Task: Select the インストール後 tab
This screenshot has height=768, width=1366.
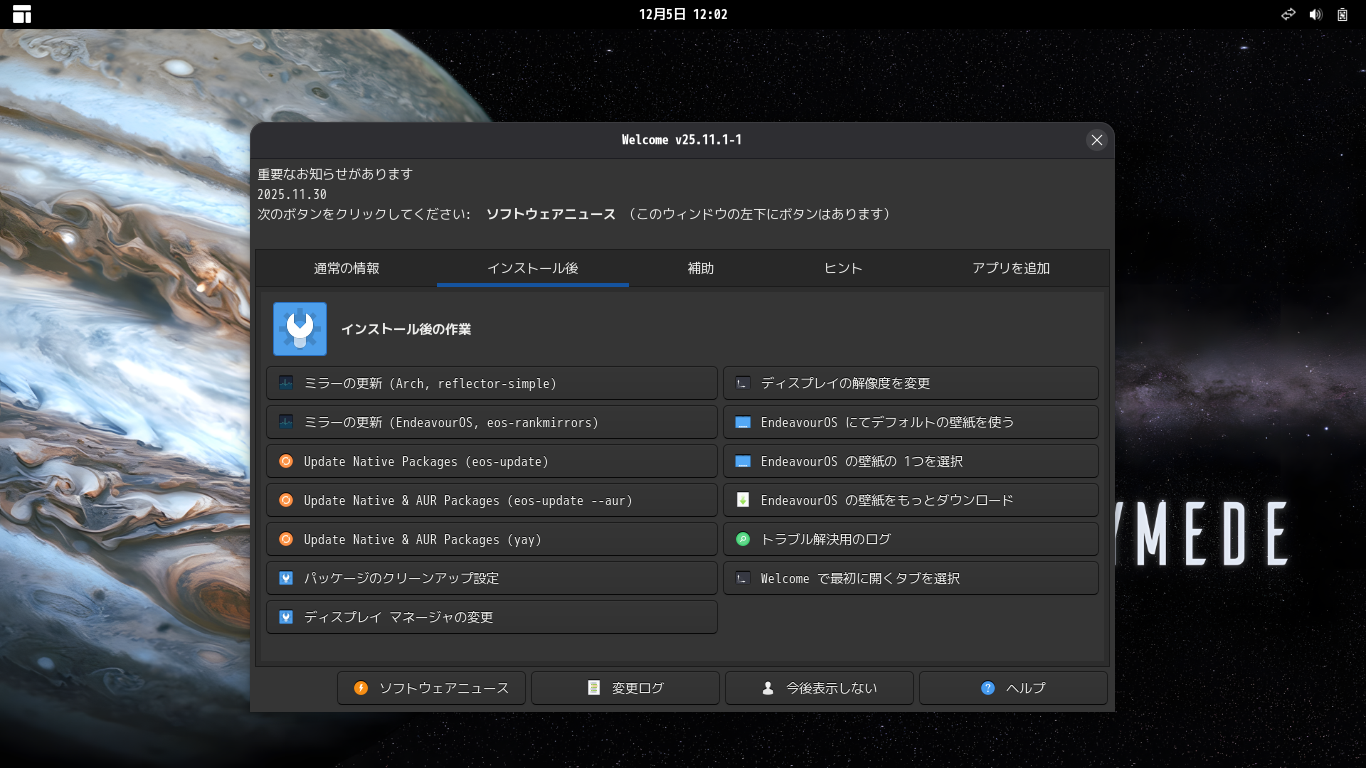Action: [x=533, y=268]
